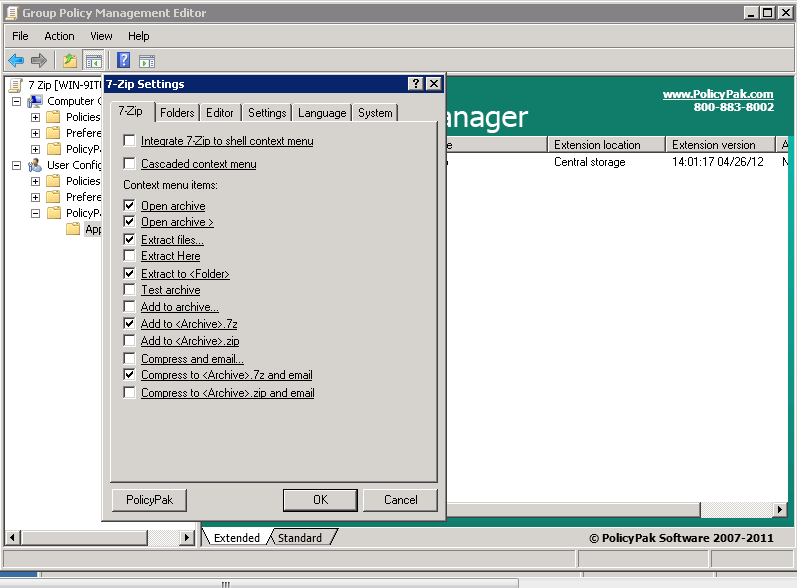The width and height of the screenshot is (797, 588).
Task: Select 7 Zip [WIN-9IT root tree node
Action: tap(64, 85)
